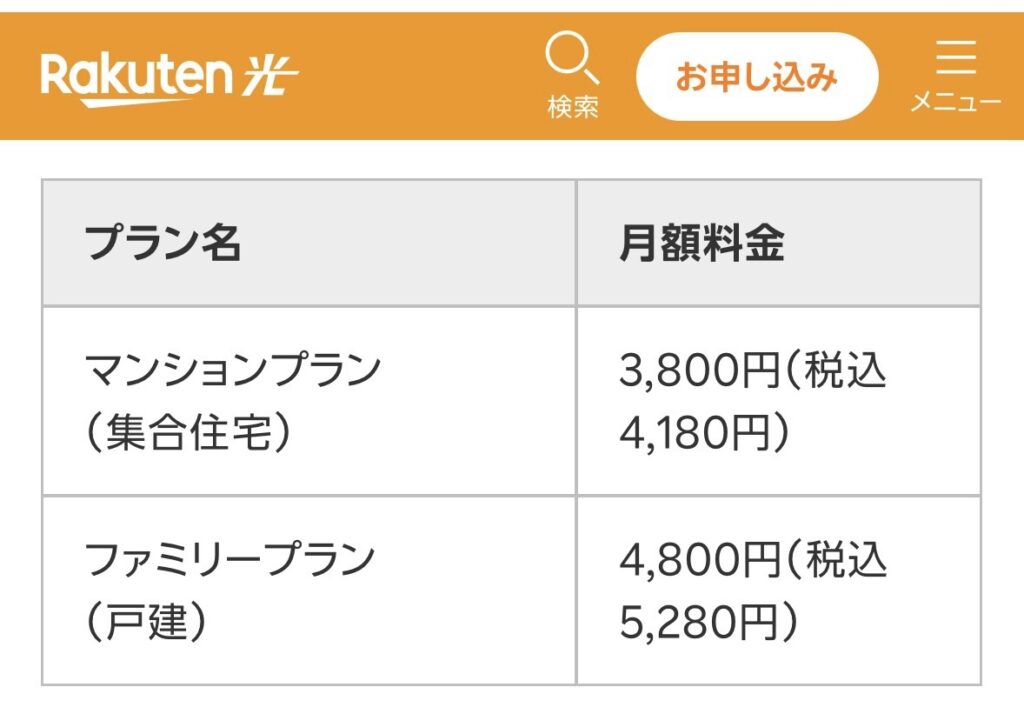Click the 検索 label under magnifier
The image size is (1024, 714).
(573, 107)
